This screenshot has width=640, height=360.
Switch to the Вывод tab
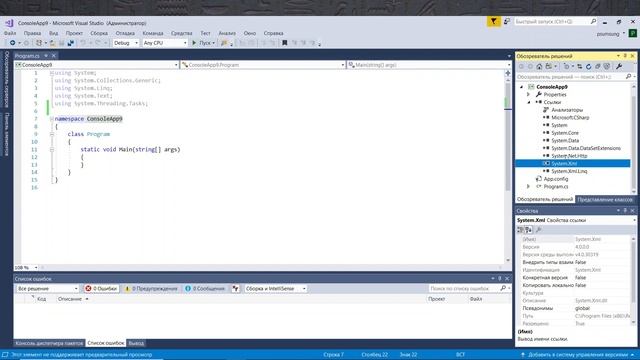click(x=136, y=343)
